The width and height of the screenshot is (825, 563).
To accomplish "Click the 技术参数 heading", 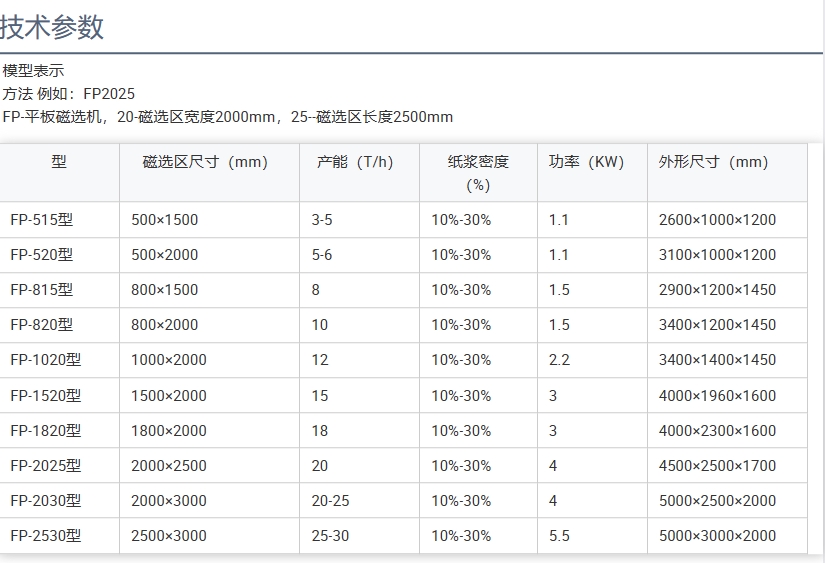I will click(52, 27).
